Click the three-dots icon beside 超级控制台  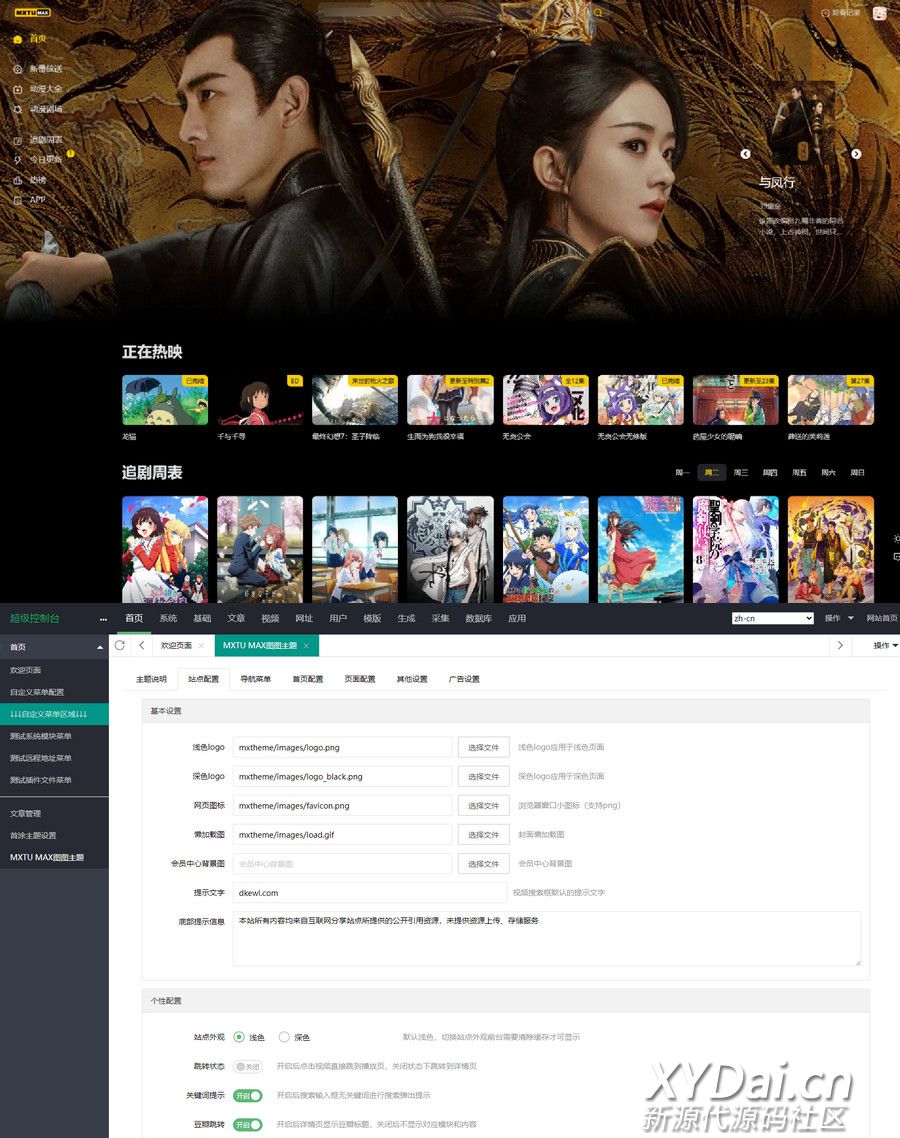point(103,619)
